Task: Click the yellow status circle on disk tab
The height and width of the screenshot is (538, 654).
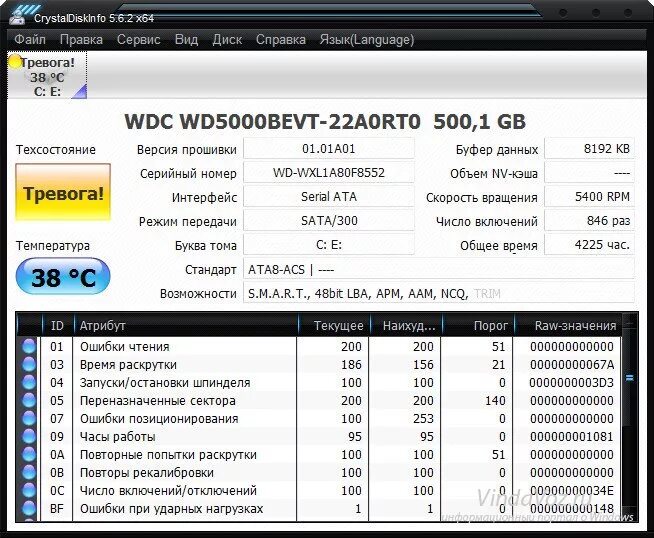Action: tap(15, 62)
